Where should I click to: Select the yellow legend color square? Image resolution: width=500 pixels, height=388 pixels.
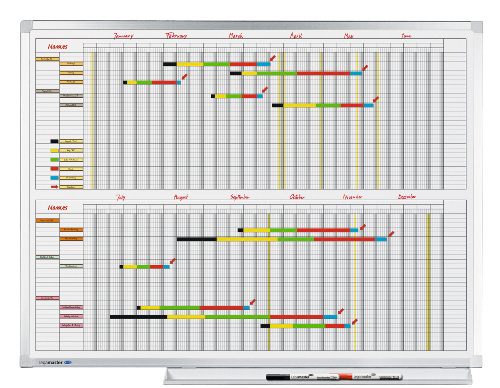click(54, 151)
